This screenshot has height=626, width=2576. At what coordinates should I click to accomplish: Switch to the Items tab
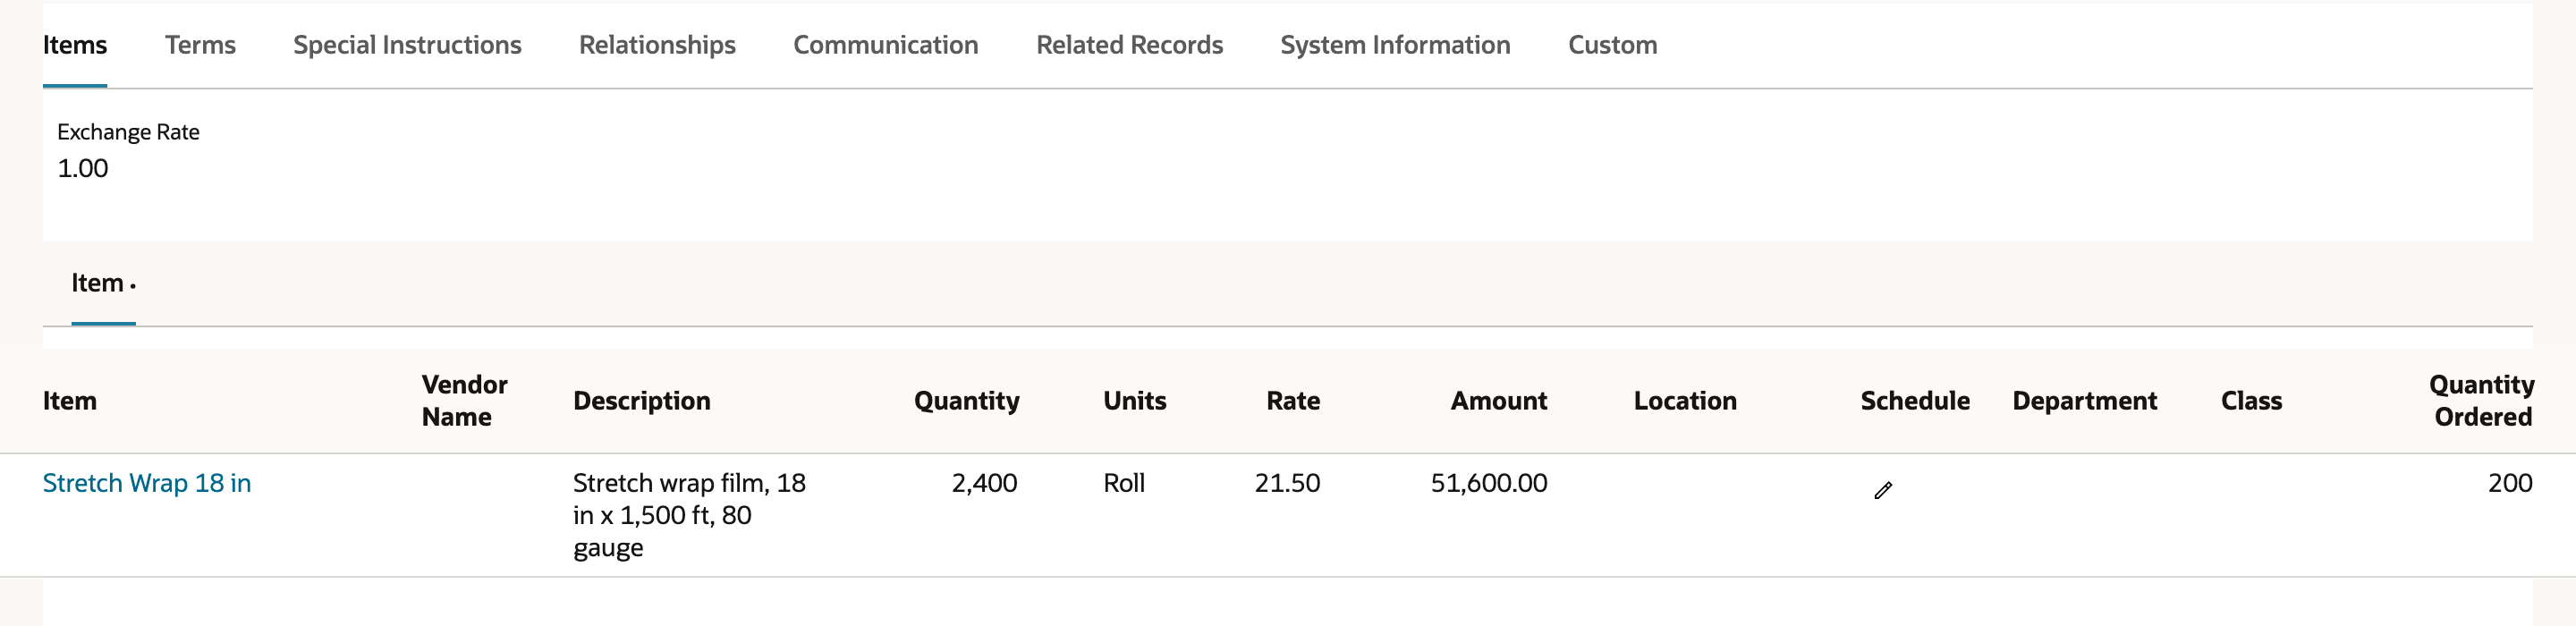click(x=75, y=45)
